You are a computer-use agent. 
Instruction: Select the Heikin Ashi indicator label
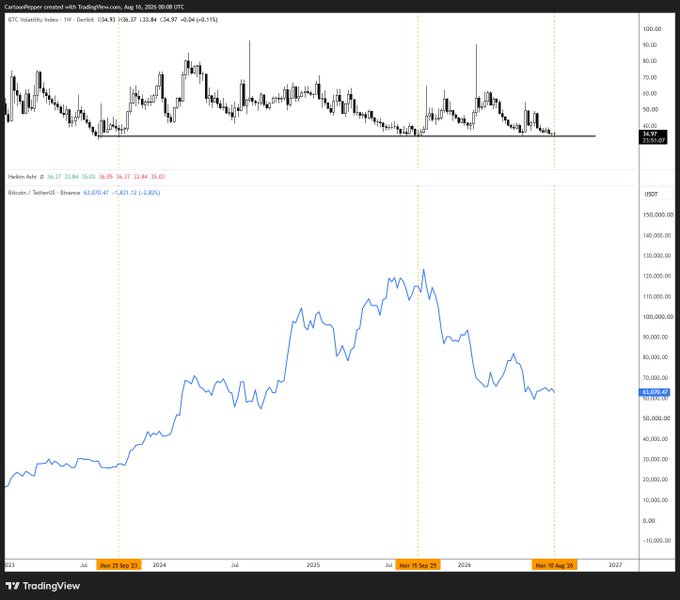tap(22, 177)
